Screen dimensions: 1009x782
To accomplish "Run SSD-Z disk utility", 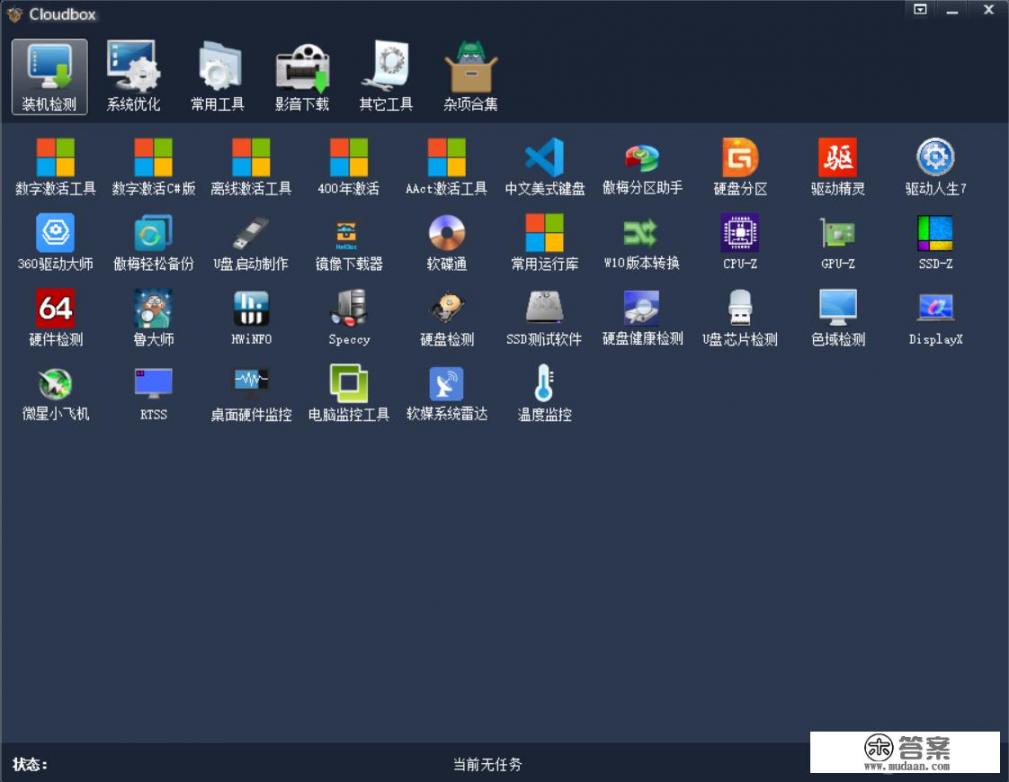I will 935,240.
